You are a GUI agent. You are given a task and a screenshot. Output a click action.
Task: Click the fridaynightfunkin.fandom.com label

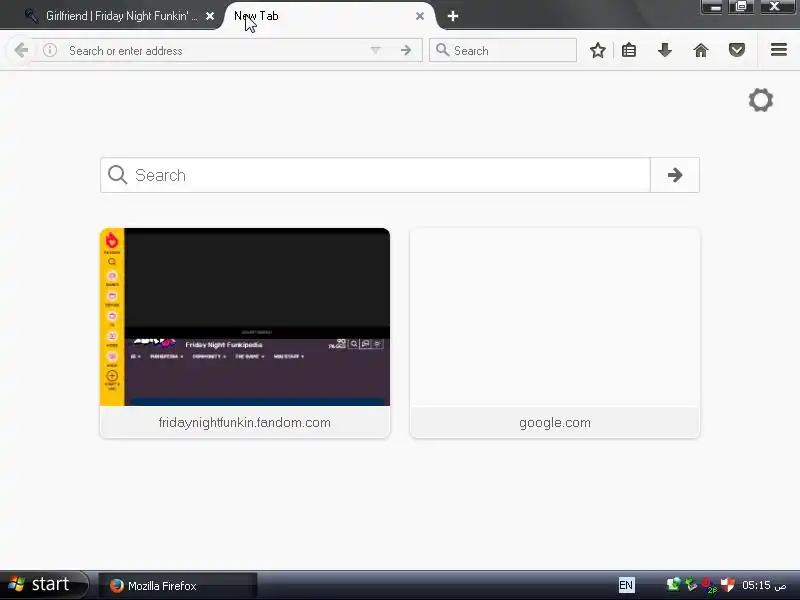(245, 422)
